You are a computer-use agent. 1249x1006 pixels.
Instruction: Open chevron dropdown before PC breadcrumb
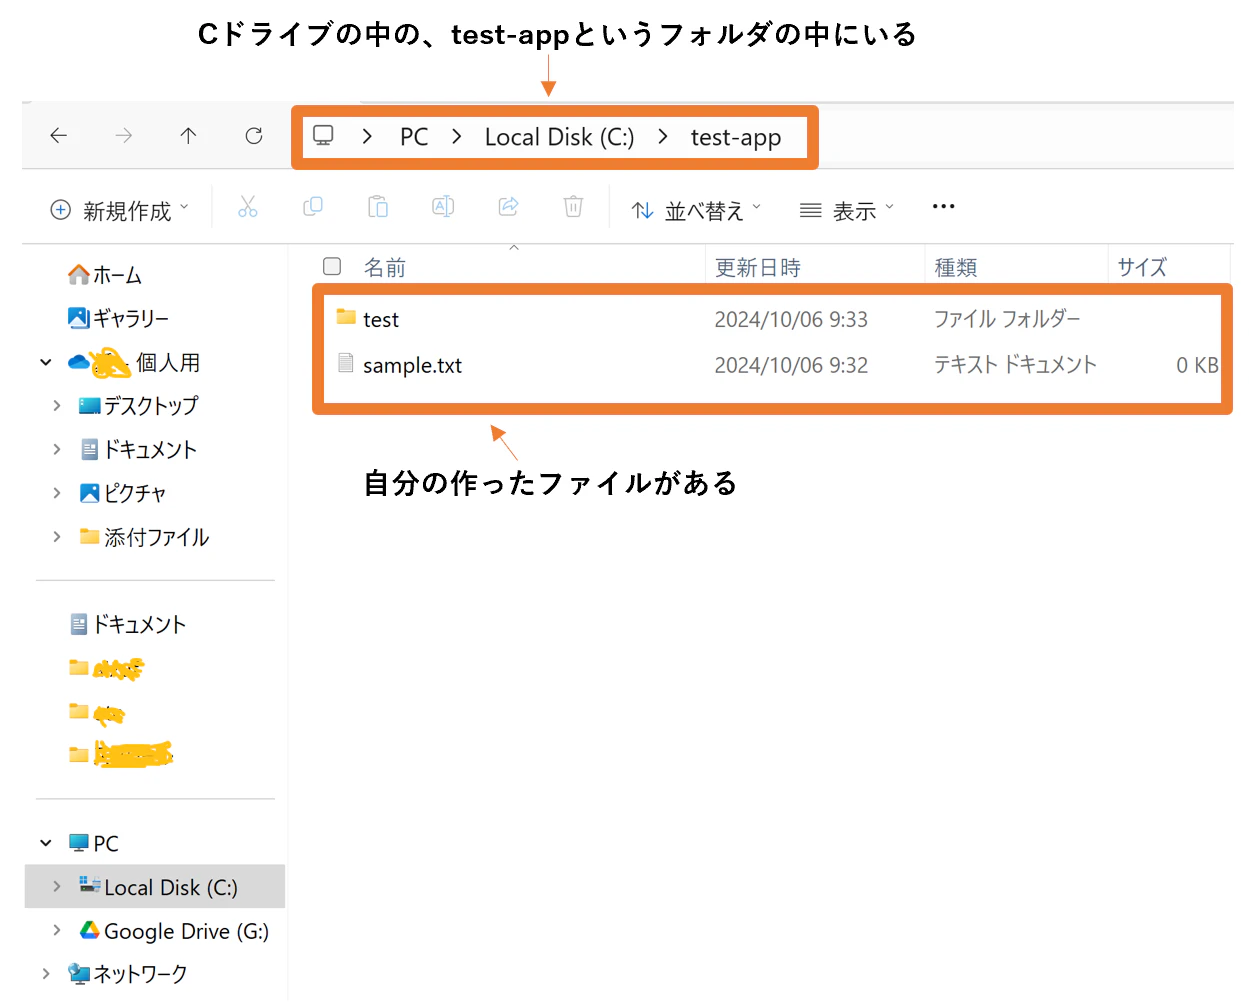click(x=367, y=136)
